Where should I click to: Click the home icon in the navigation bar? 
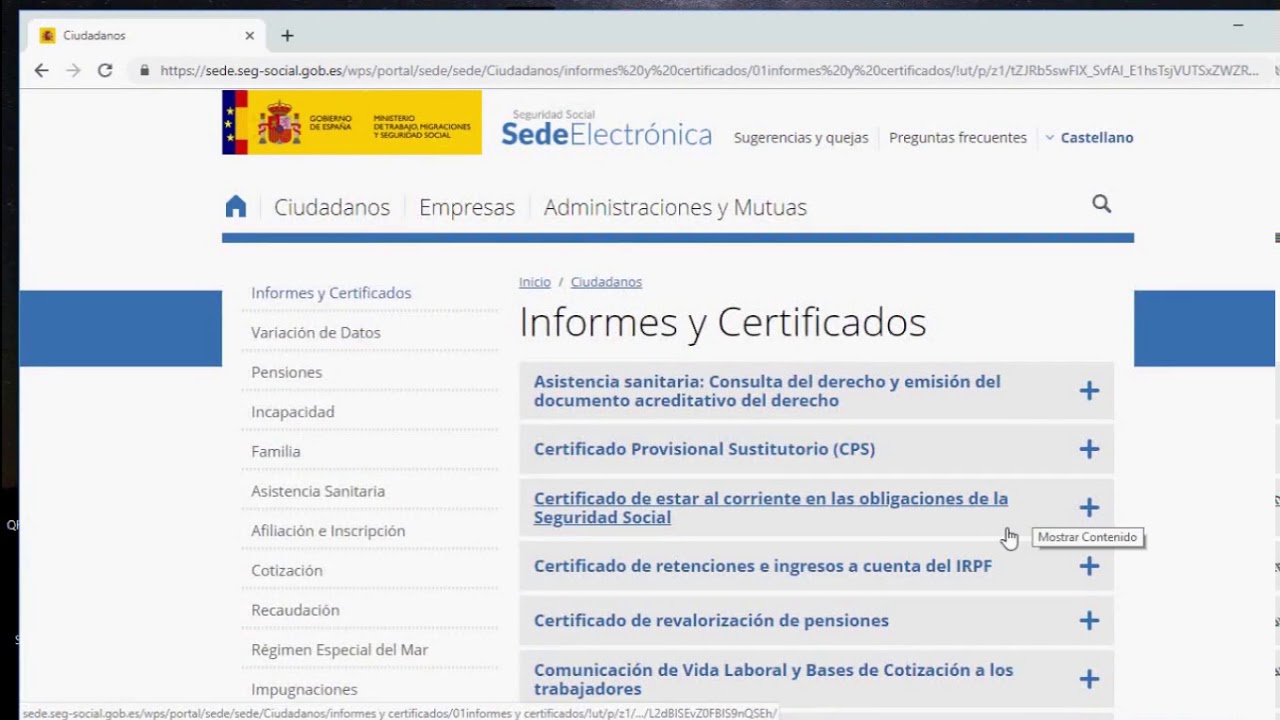[x=235, y=206]
